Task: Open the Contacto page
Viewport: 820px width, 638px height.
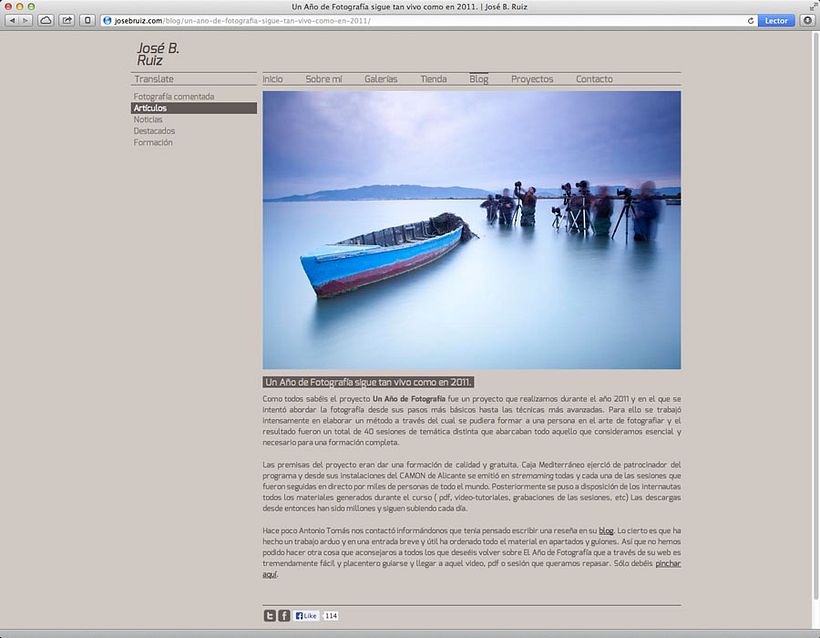Action: point(593,78)
